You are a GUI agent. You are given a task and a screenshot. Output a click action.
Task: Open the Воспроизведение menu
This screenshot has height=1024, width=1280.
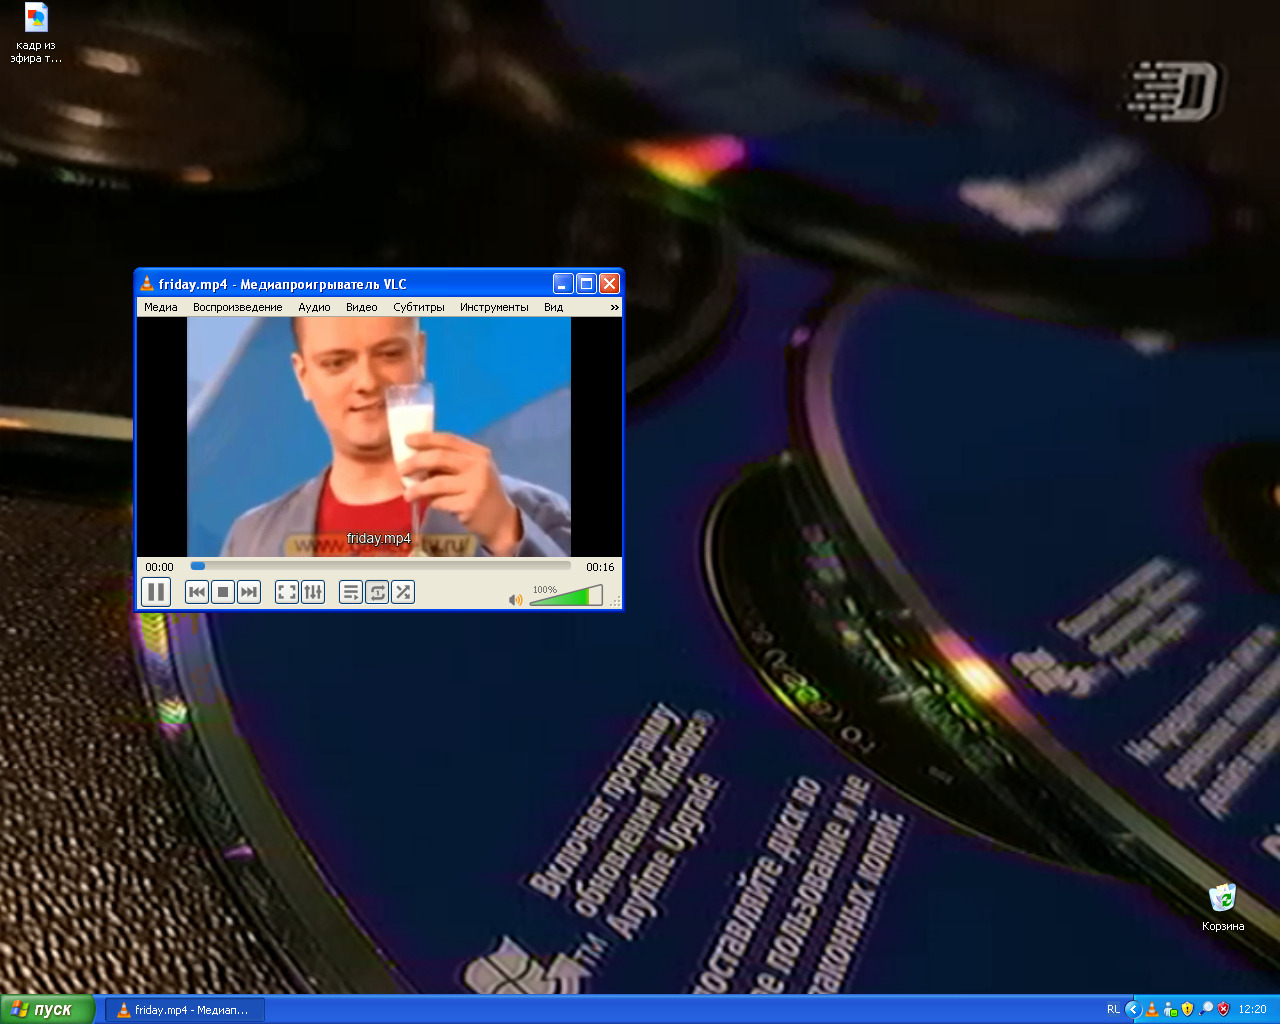237,307
